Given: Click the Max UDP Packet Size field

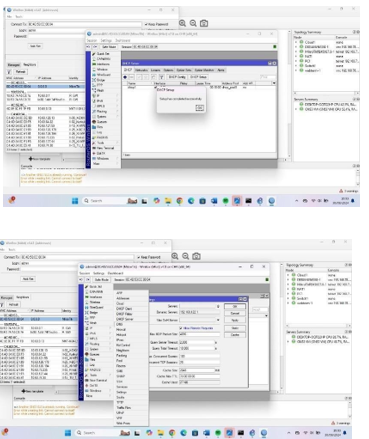Looking at the screenshot, I should tap(199, 334).
